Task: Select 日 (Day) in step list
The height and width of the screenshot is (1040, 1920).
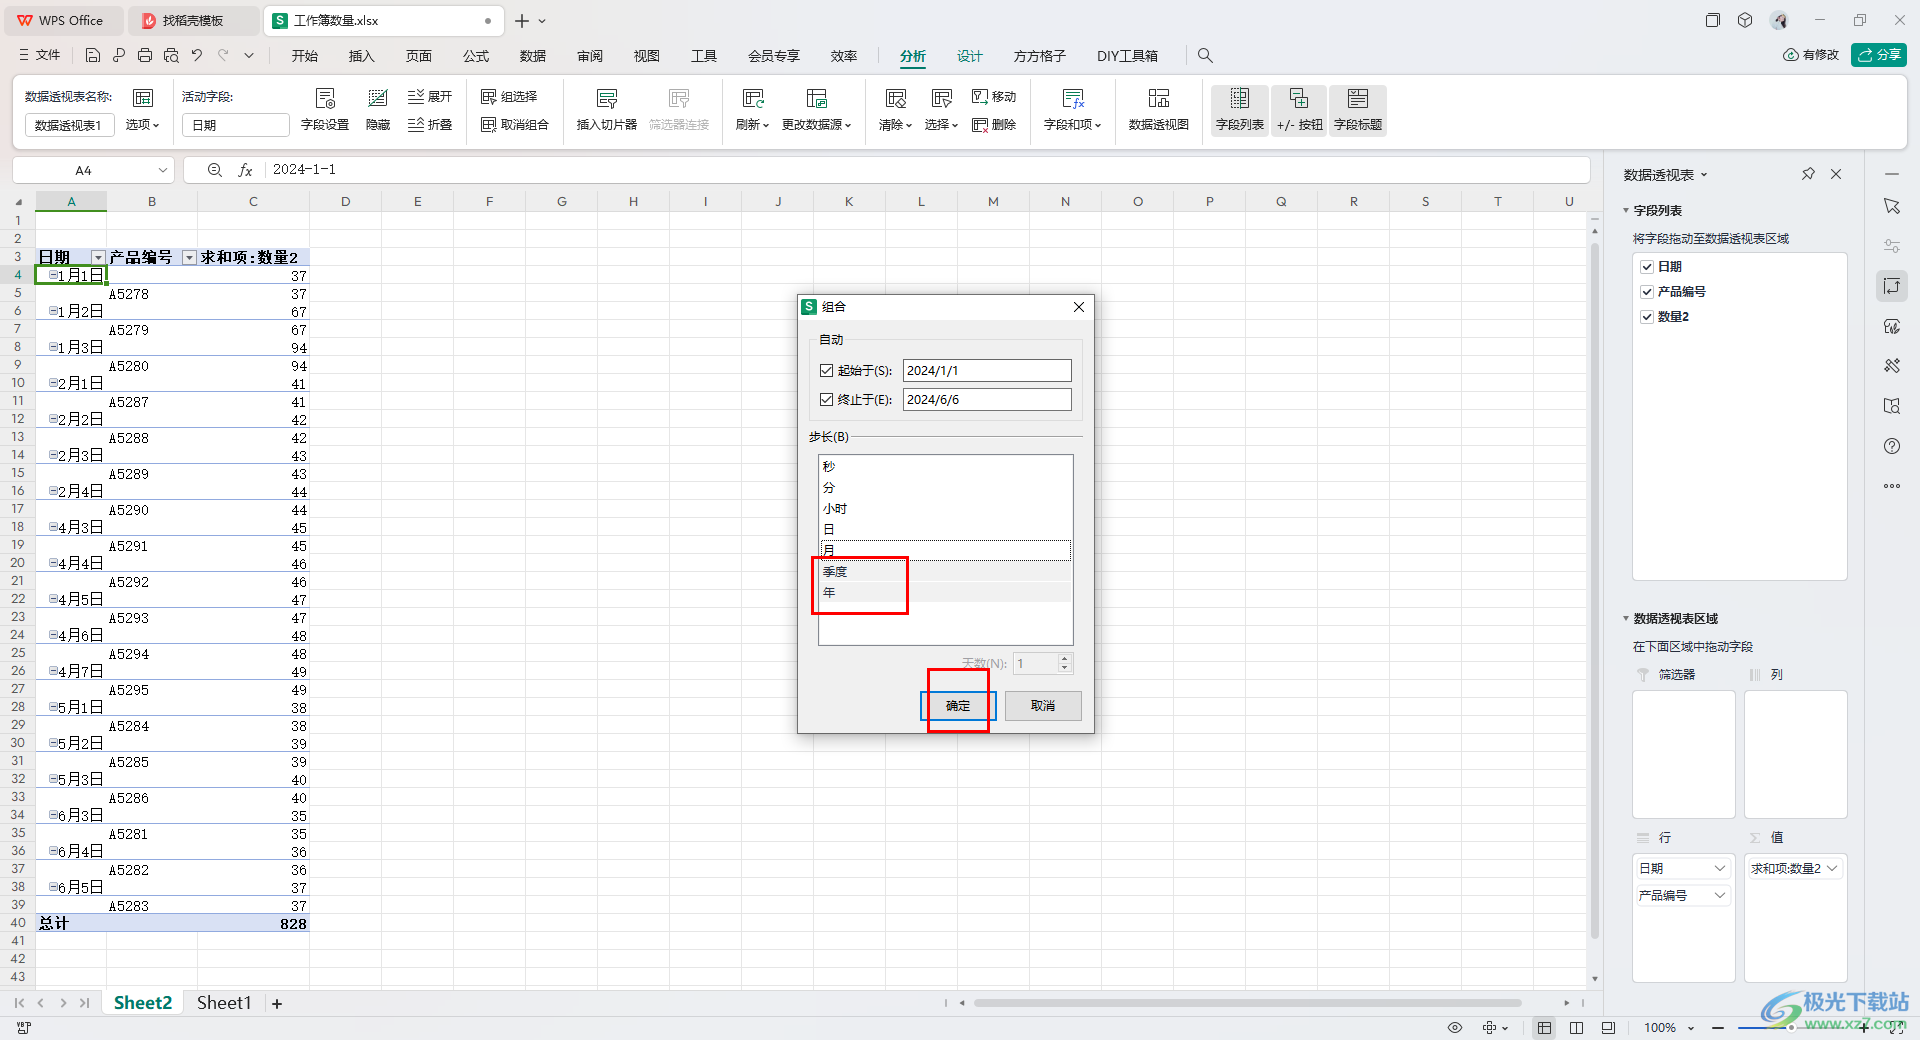Action: pyautogui.click(x=944, y=530)
